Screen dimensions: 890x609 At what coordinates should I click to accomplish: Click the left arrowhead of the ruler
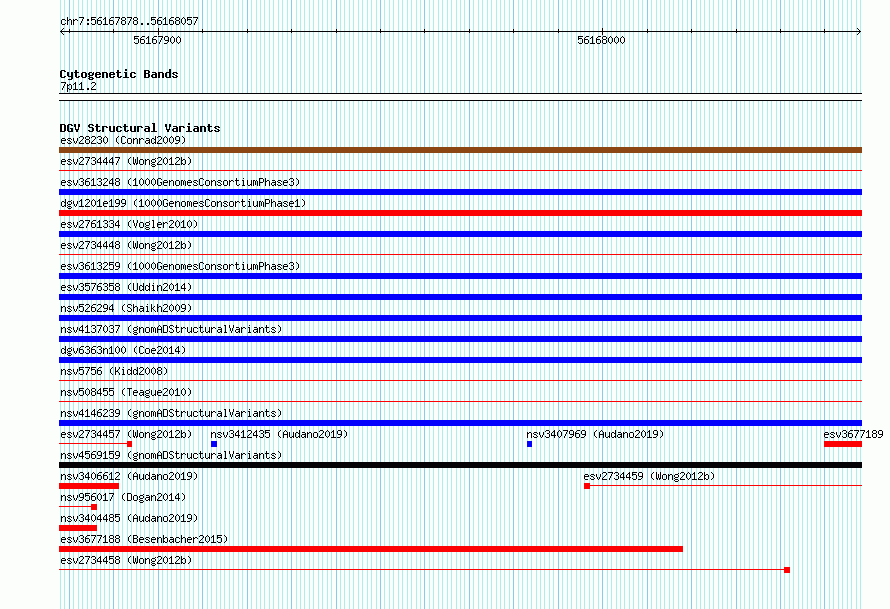62,32
